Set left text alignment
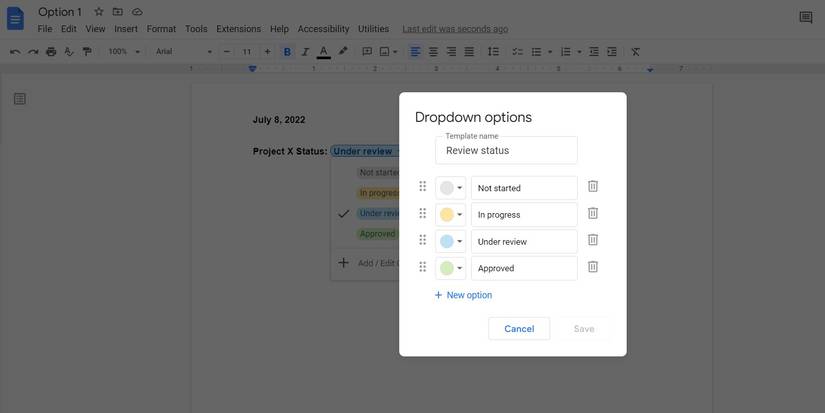825x413 pixels. click(415, 52)
